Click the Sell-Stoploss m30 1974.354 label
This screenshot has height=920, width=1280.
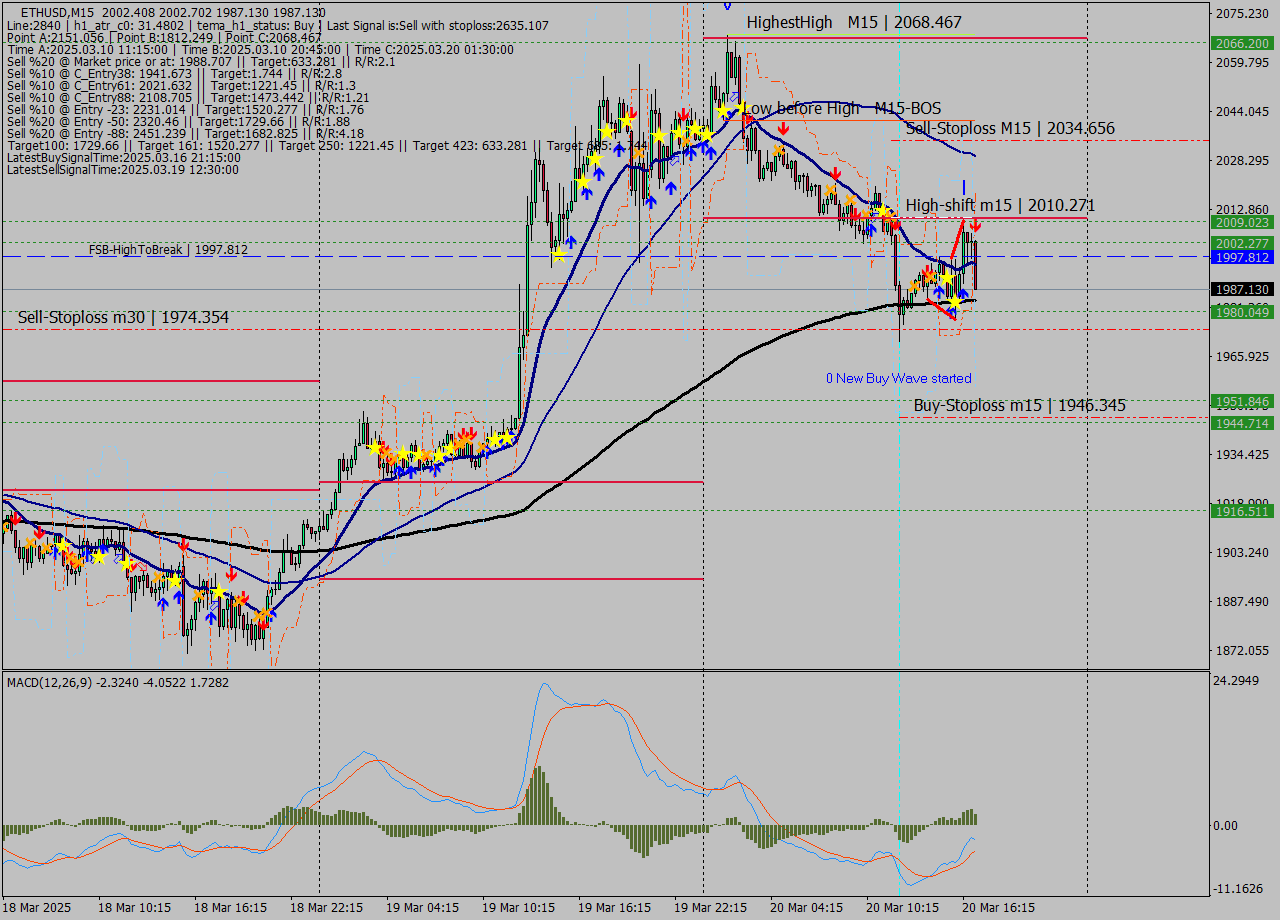tap(123, 317)
